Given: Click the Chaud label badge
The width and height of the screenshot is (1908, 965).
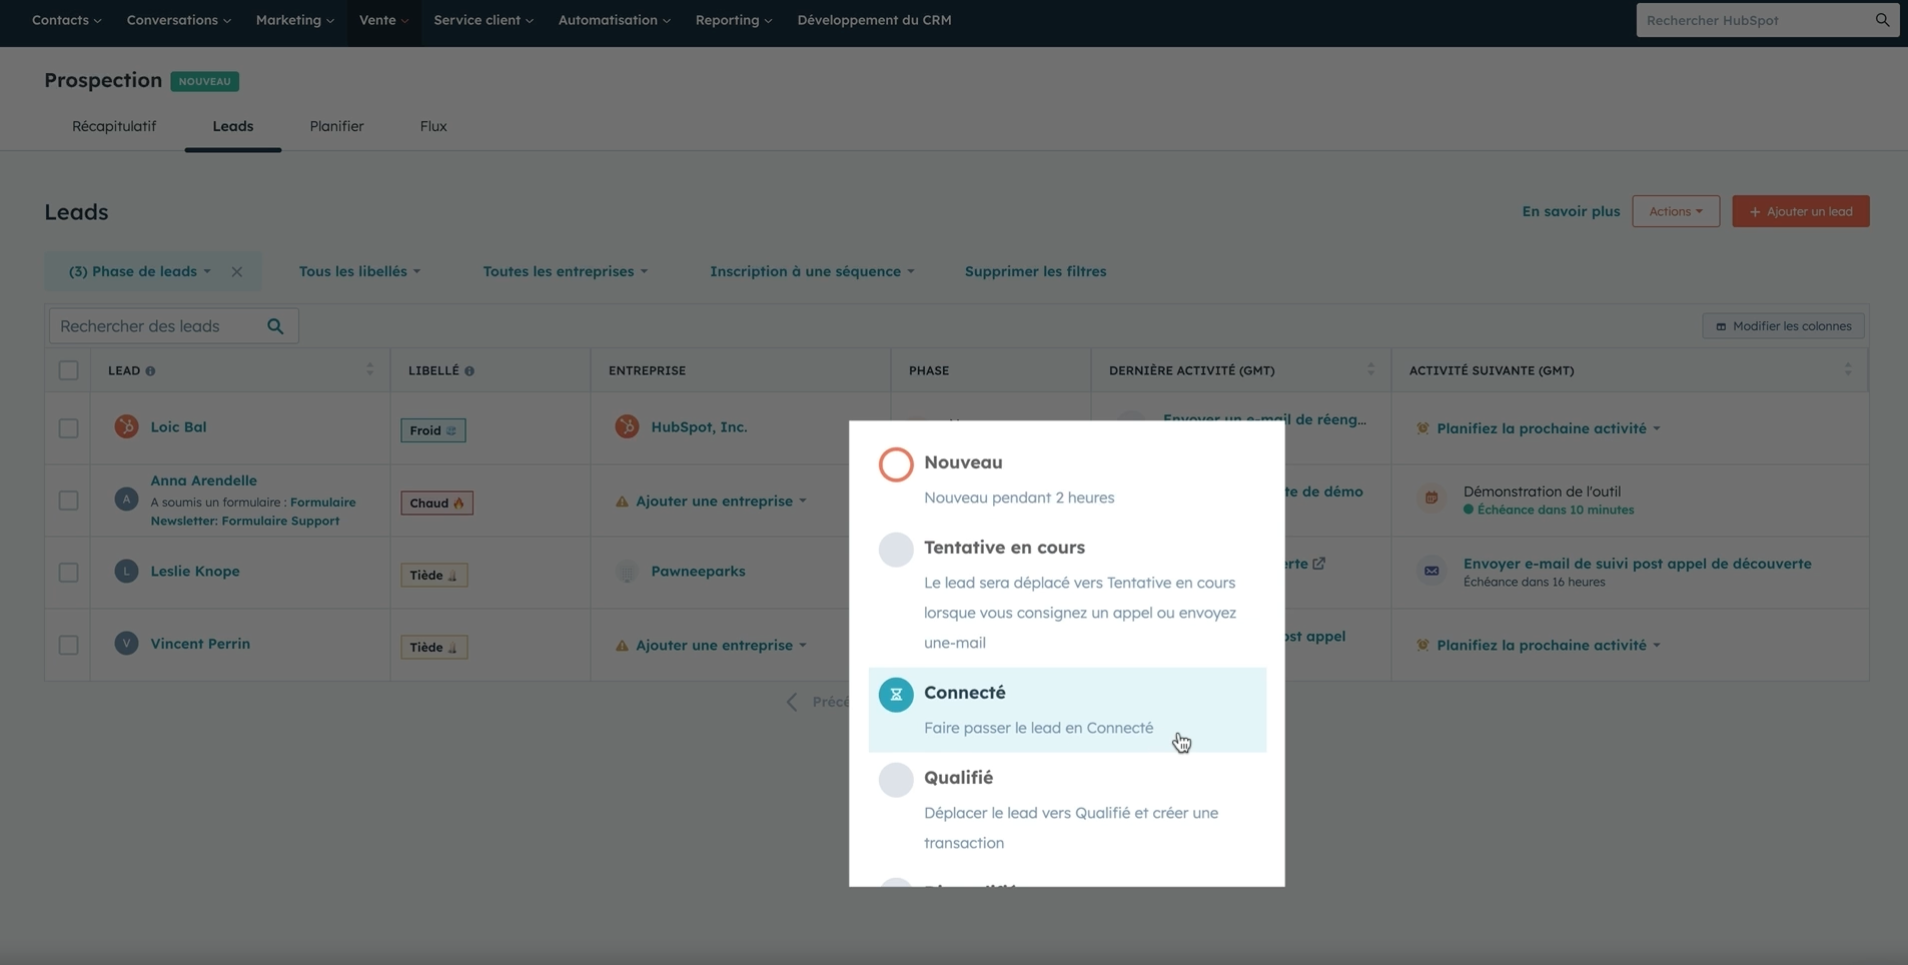Looking at the screenshot, I should click(x=437, y=502).
